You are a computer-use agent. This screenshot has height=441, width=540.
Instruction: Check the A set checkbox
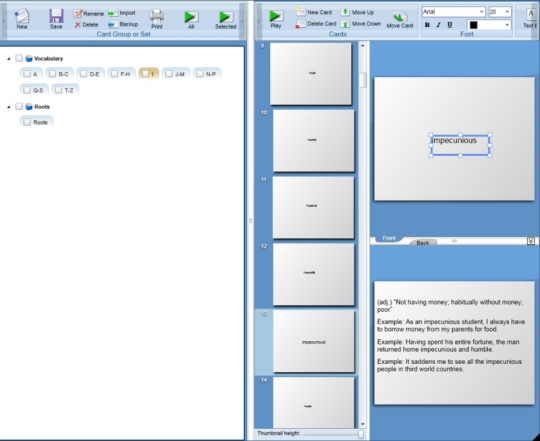27,74
